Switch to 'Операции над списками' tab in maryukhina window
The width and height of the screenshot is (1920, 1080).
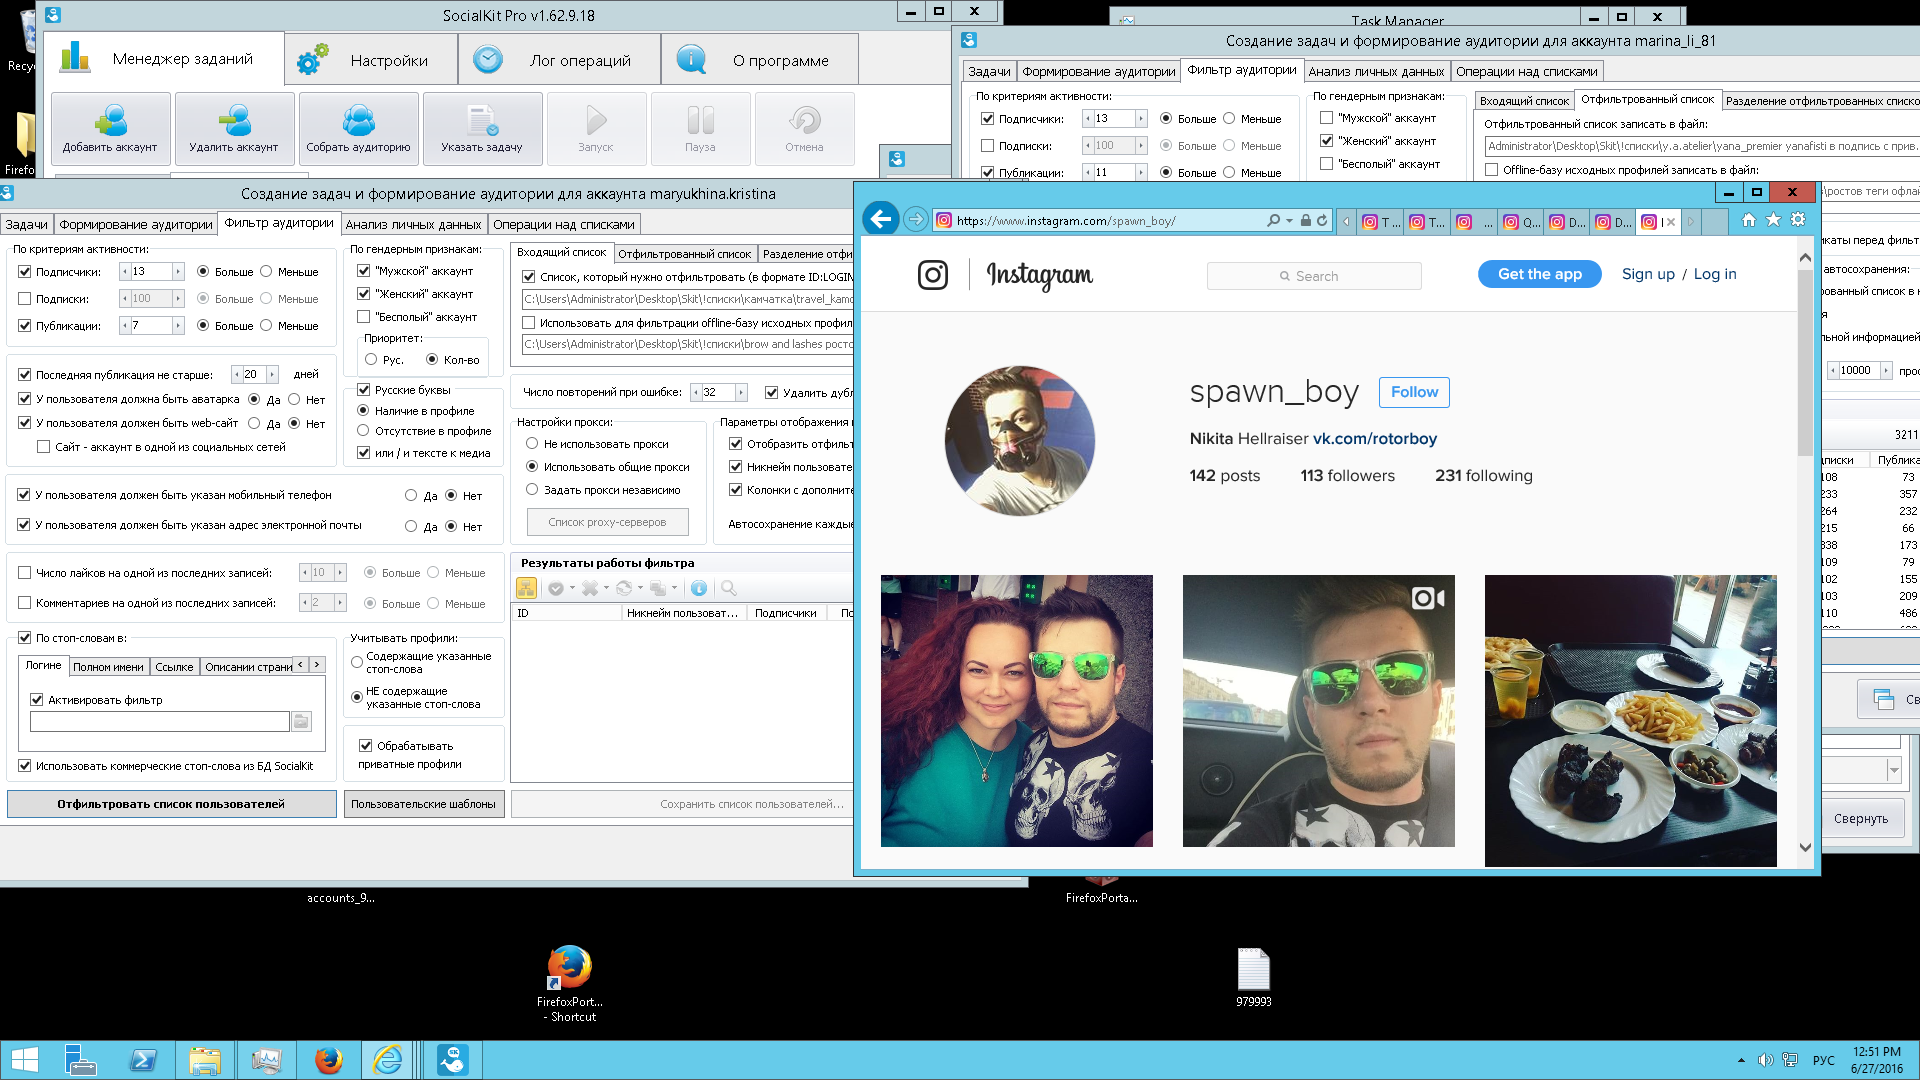[564, 225]
